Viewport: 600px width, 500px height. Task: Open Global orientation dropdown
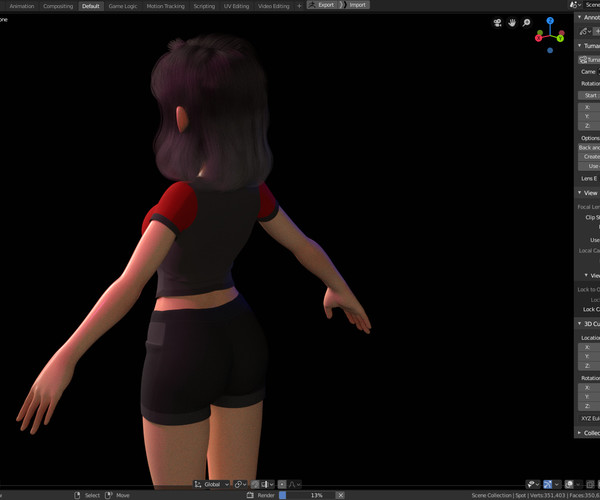(212, 485)
